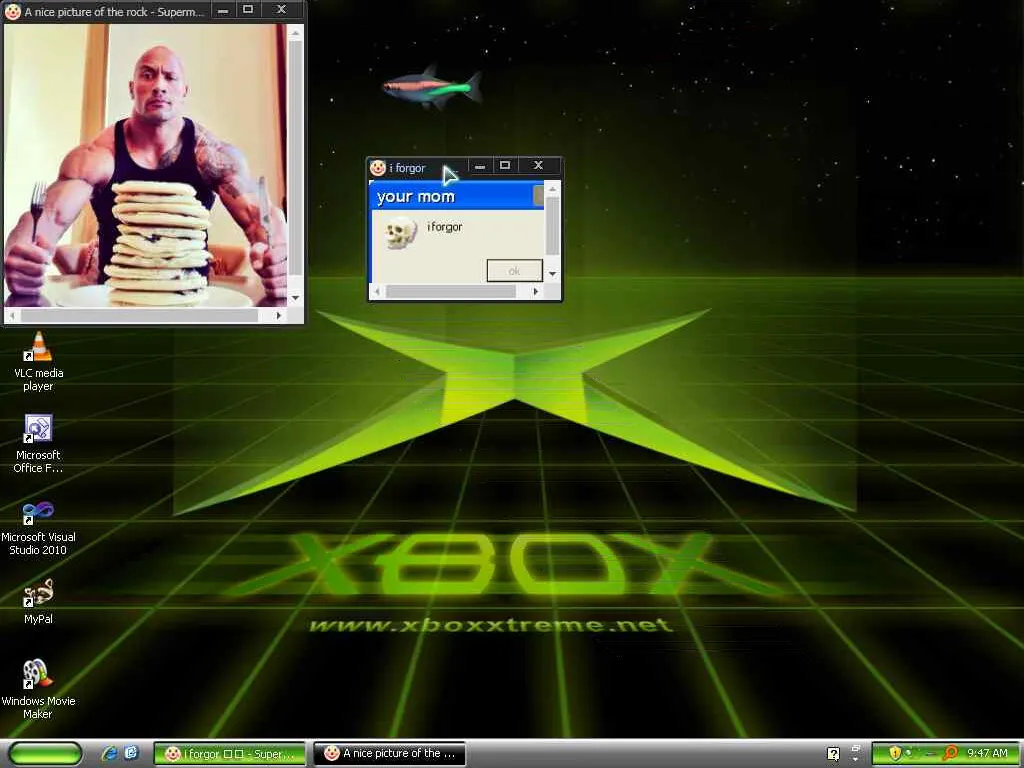Open Windows Movie Maker desktop shortcut
The image size is (1024, 768).
(x=38, y=689)
